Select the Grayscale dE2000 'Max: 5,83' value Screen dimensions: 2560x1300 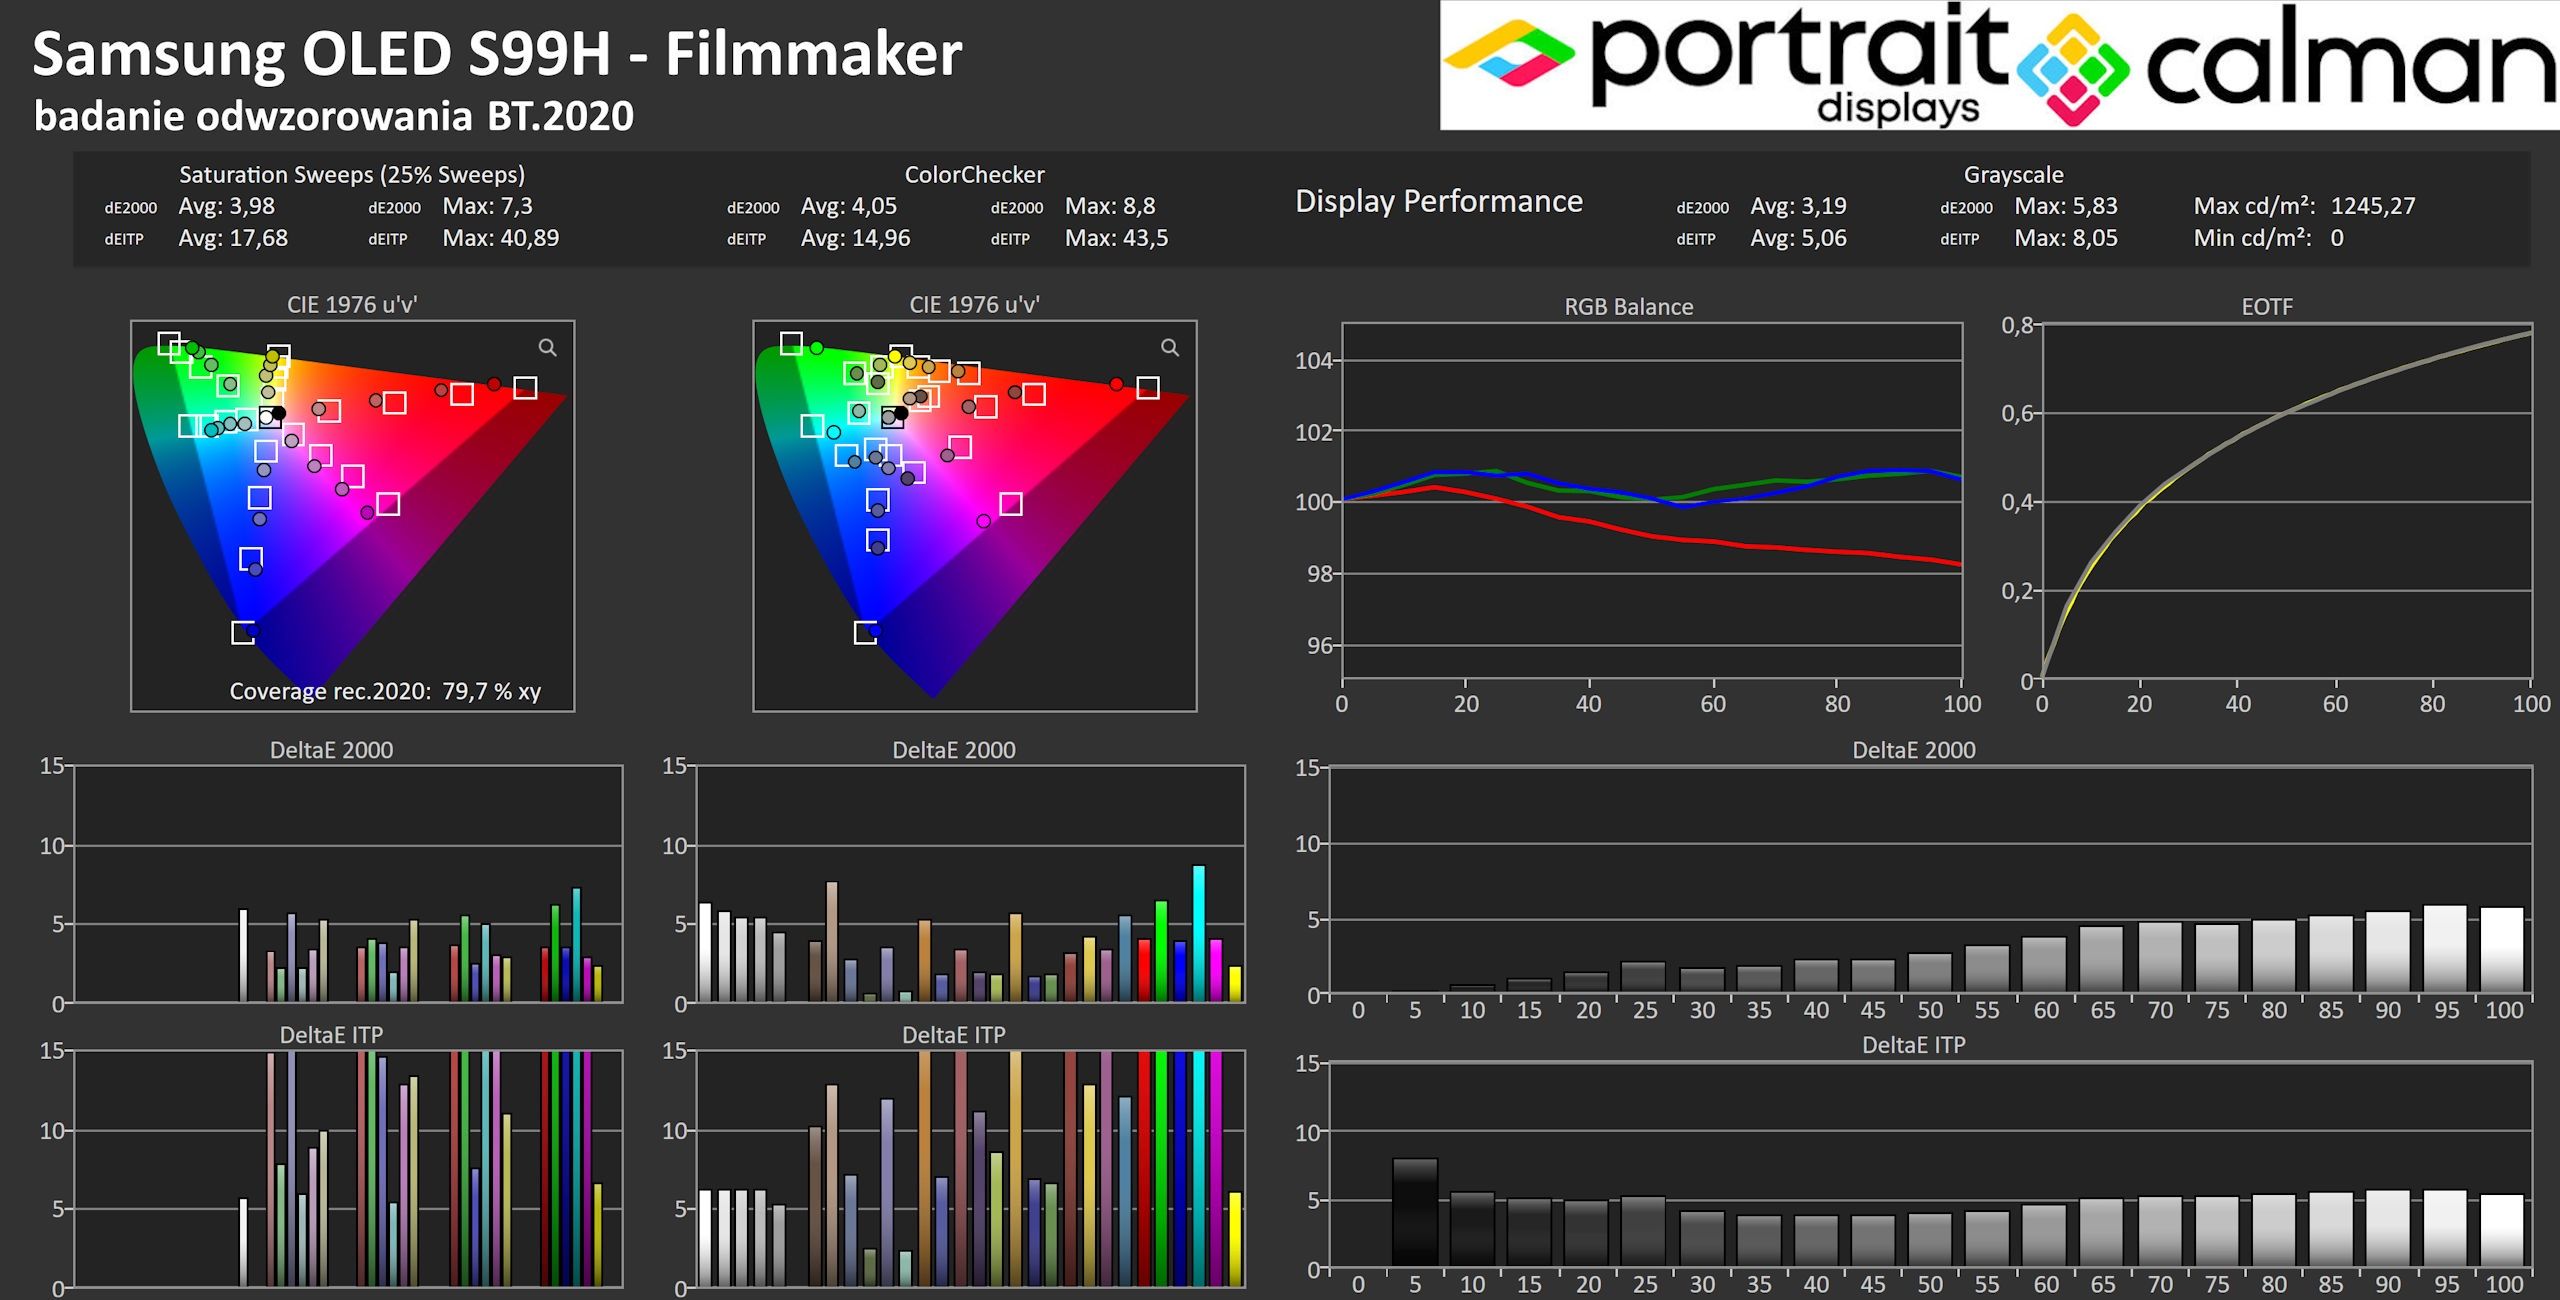click(2066, 206)
